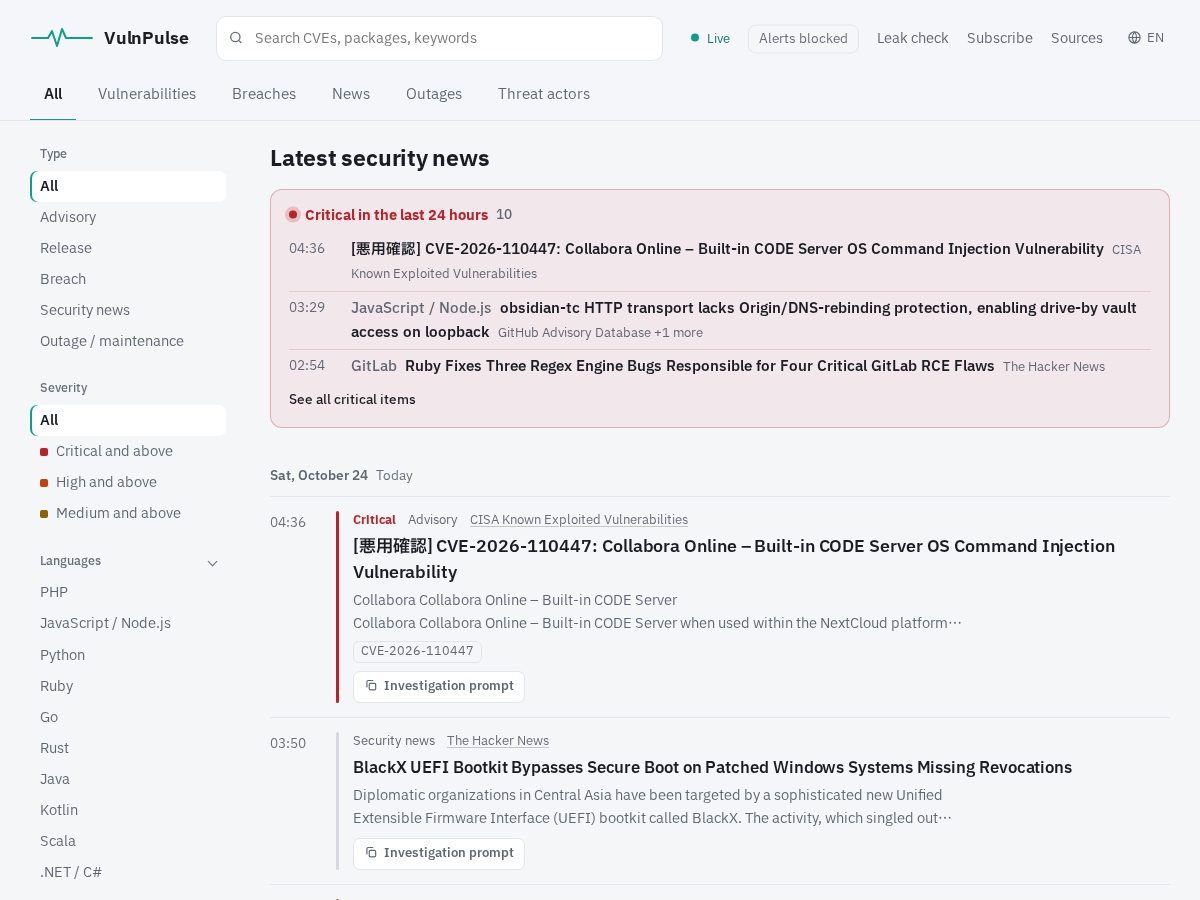Image resolution: width=1200 pixels, height=900 pixels.
Task: Click The Hacker News source above BlackX
Action: pyautogui.click(x=498, y=741)
